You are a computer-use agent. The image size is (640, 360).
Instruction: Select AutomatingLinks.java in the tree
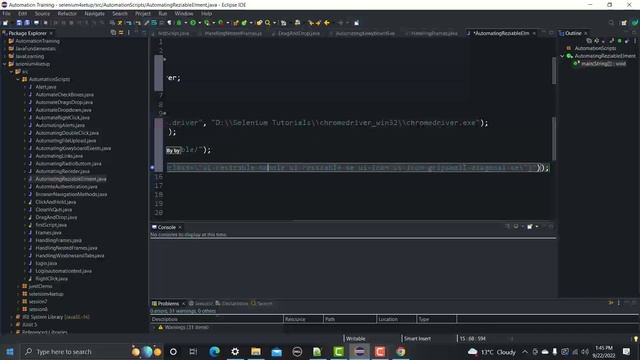59,156
